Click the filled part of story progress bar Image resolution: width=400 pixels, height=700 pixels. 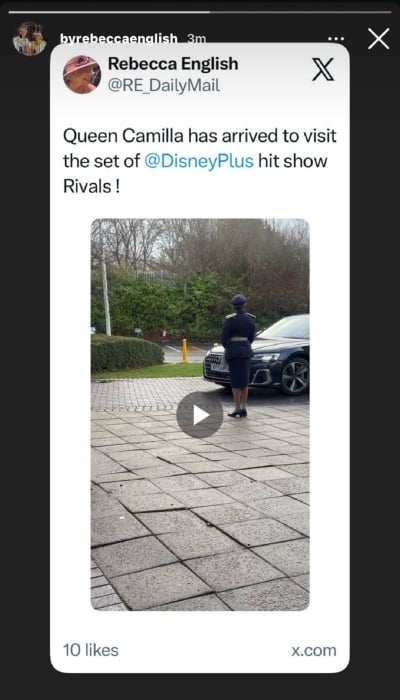pyautogui.click(x=109, y=12)
